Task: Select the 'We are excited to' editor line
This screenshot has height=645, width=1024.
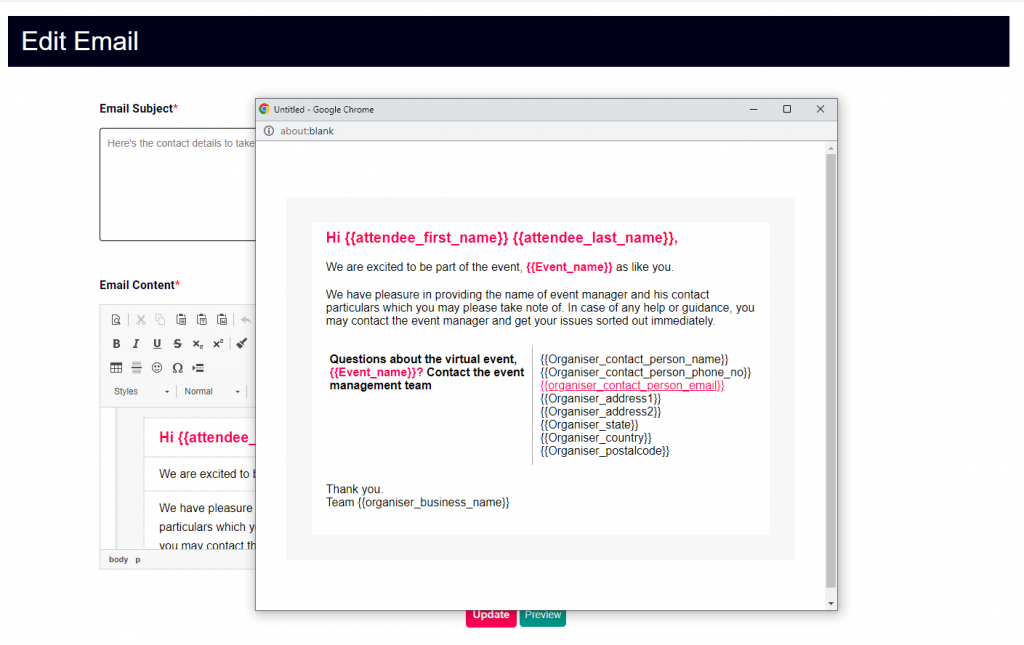Action: [x=207, y=474]
